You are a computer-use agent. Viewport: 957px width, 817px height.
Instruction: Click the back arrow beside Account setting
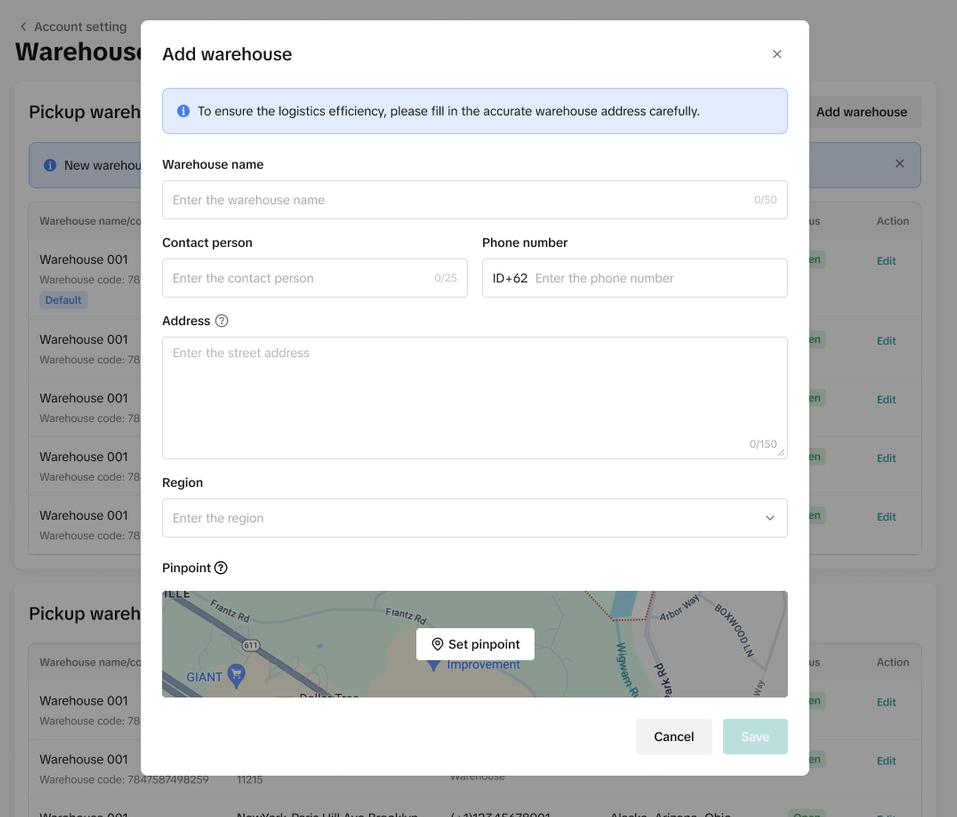coord(24,27)
